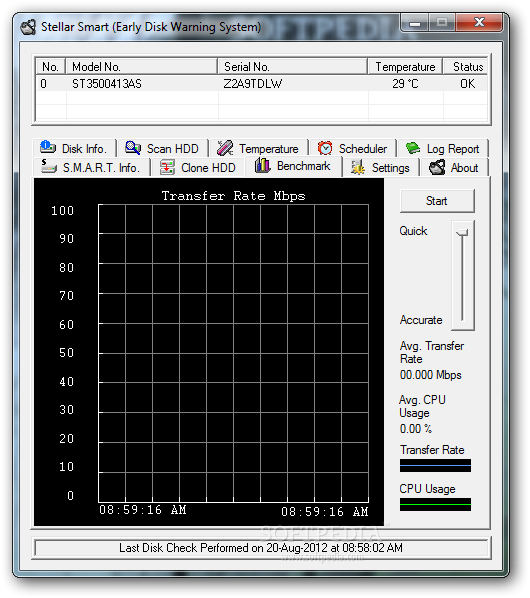This screenshot has height=598, width=530.
Task: Start the benchmark with the Start button
Action: coord(437,201)
